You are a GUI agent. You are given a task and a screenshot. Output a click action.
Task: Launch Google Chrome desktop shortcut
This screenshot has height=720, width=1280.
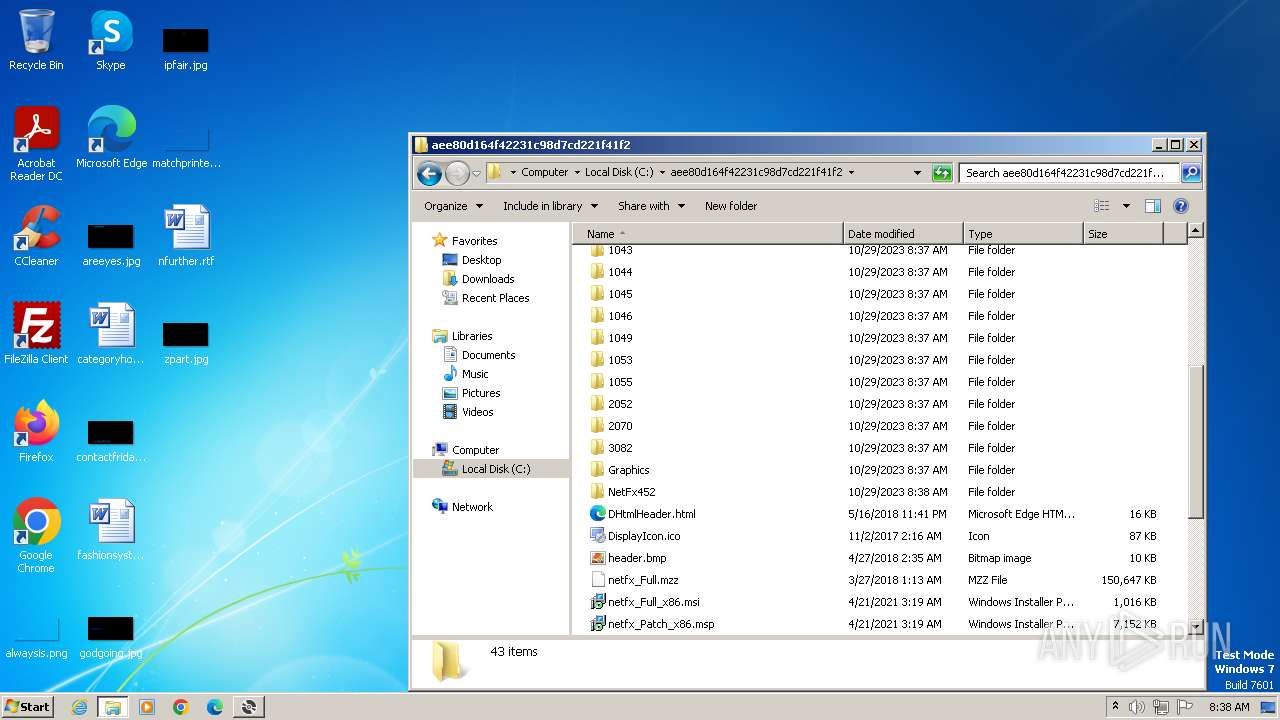coord(36,536)
